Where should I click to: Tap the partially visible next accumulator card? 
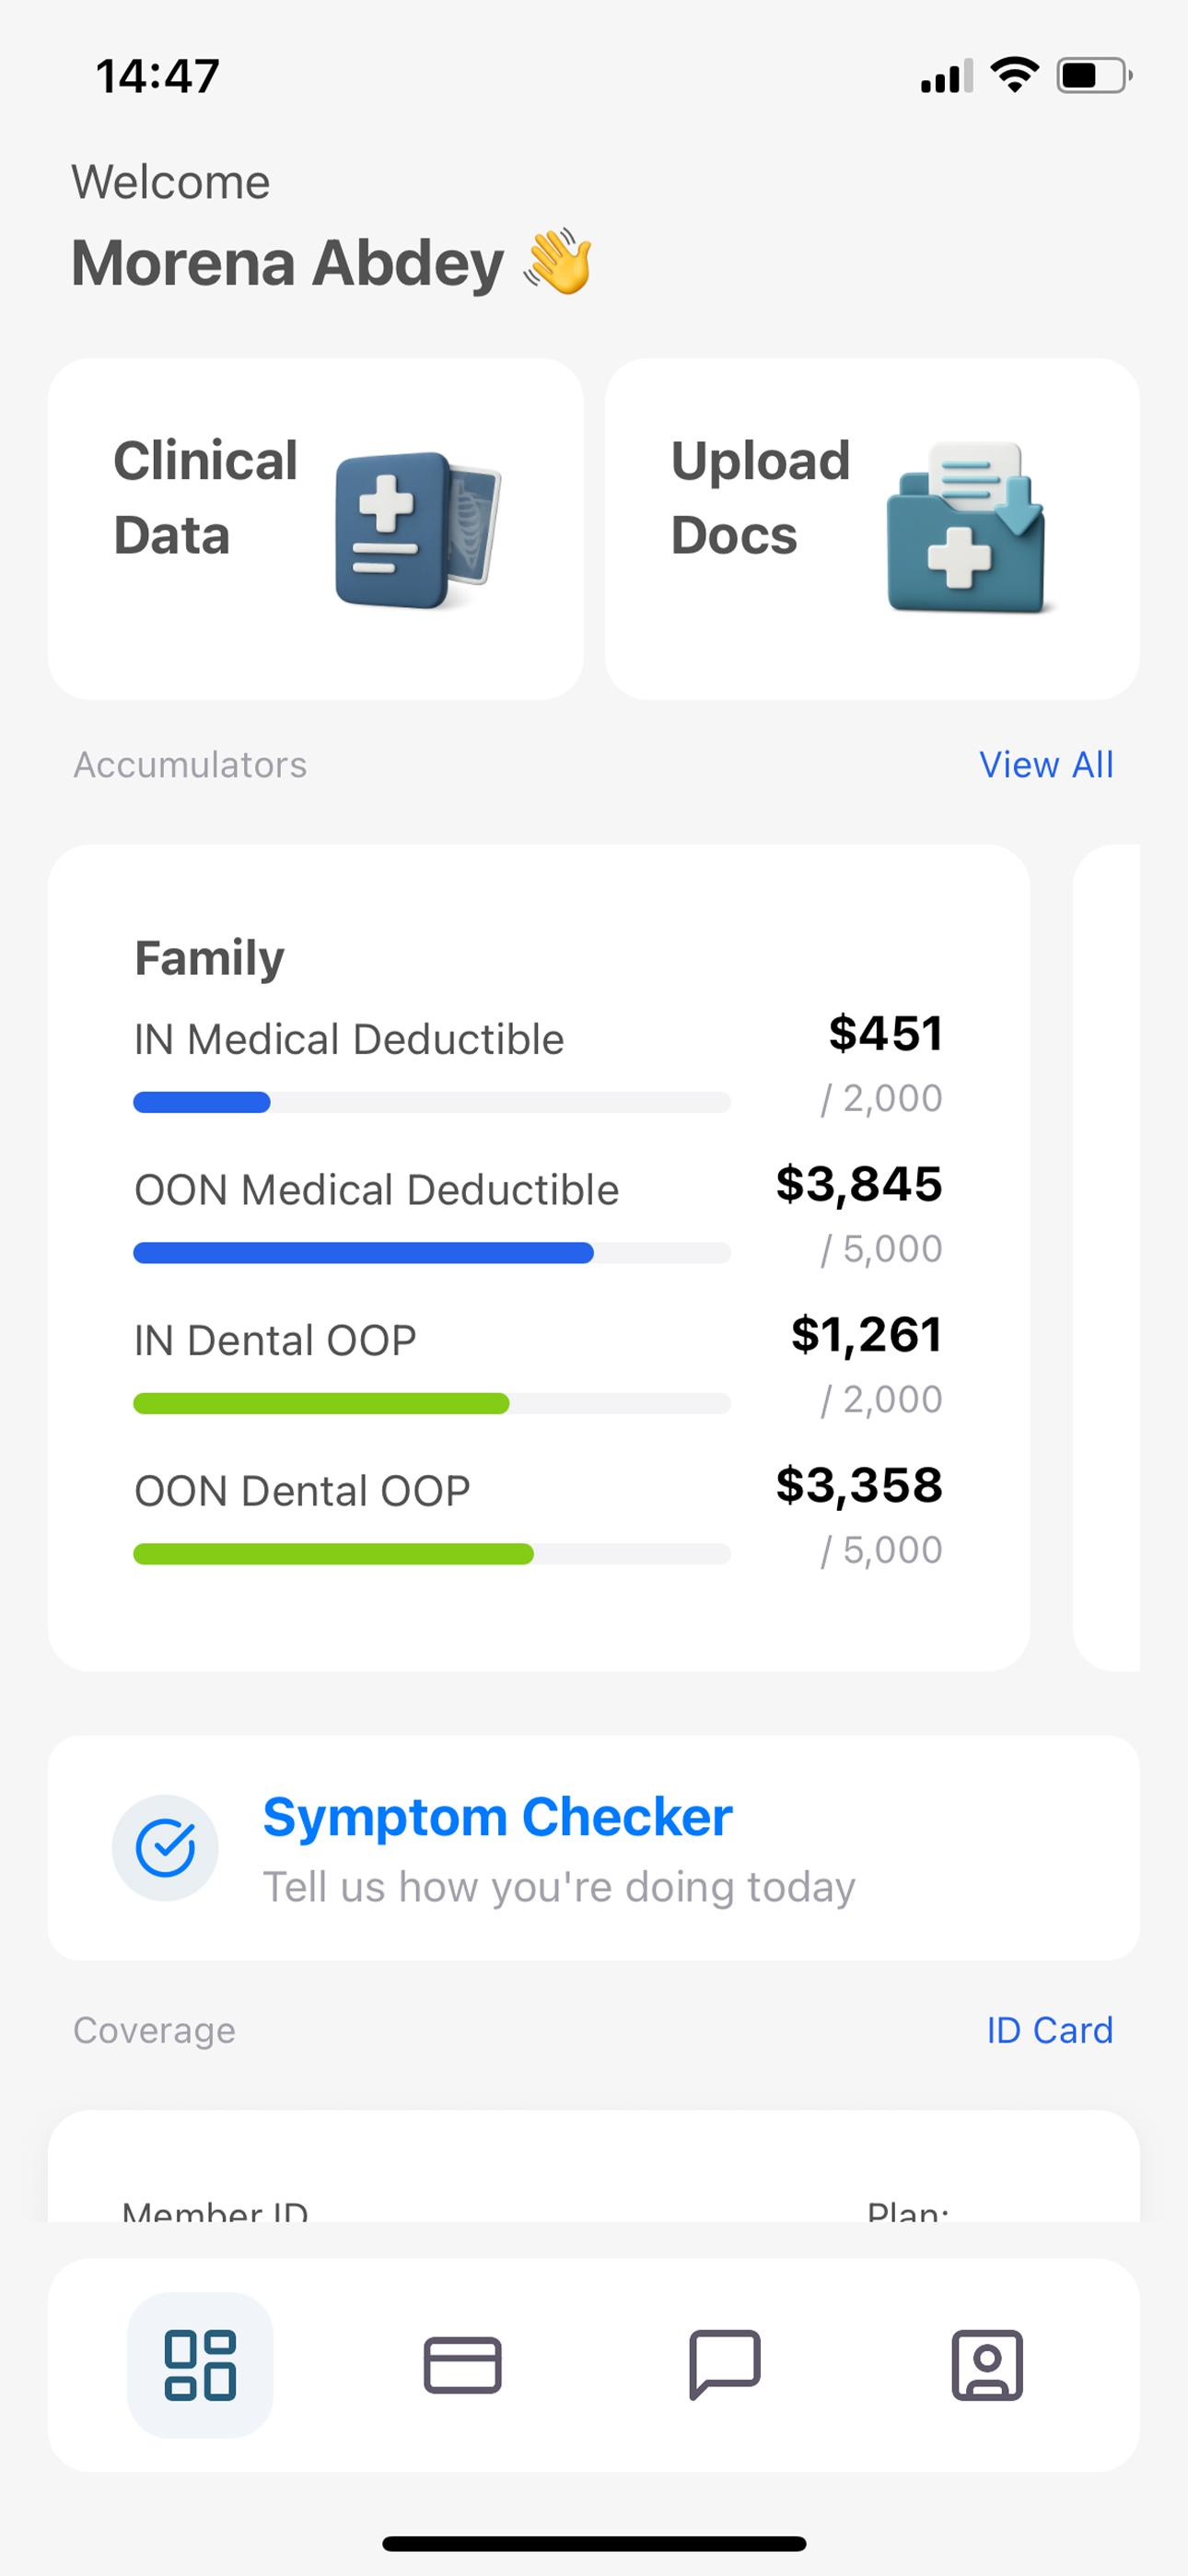1106,1258
